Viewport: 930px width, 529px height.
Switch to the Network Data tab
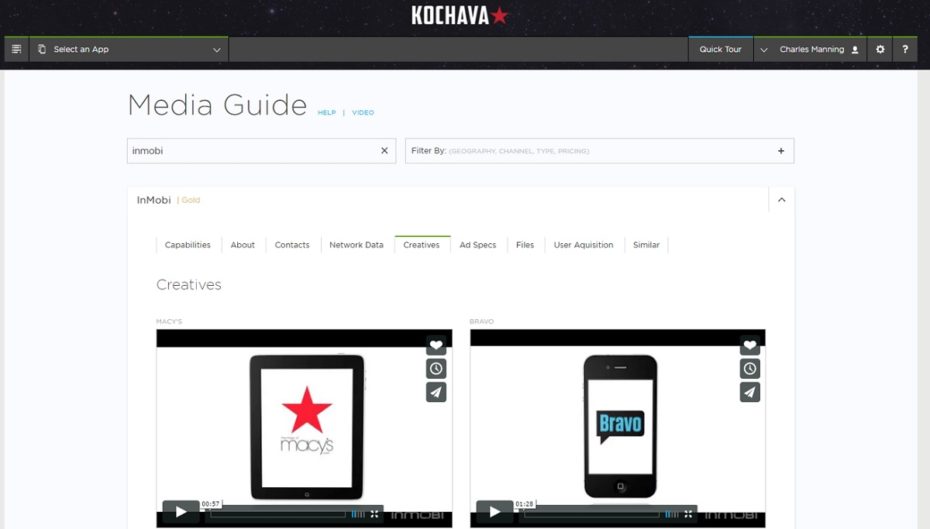click(x=356, y=245)
